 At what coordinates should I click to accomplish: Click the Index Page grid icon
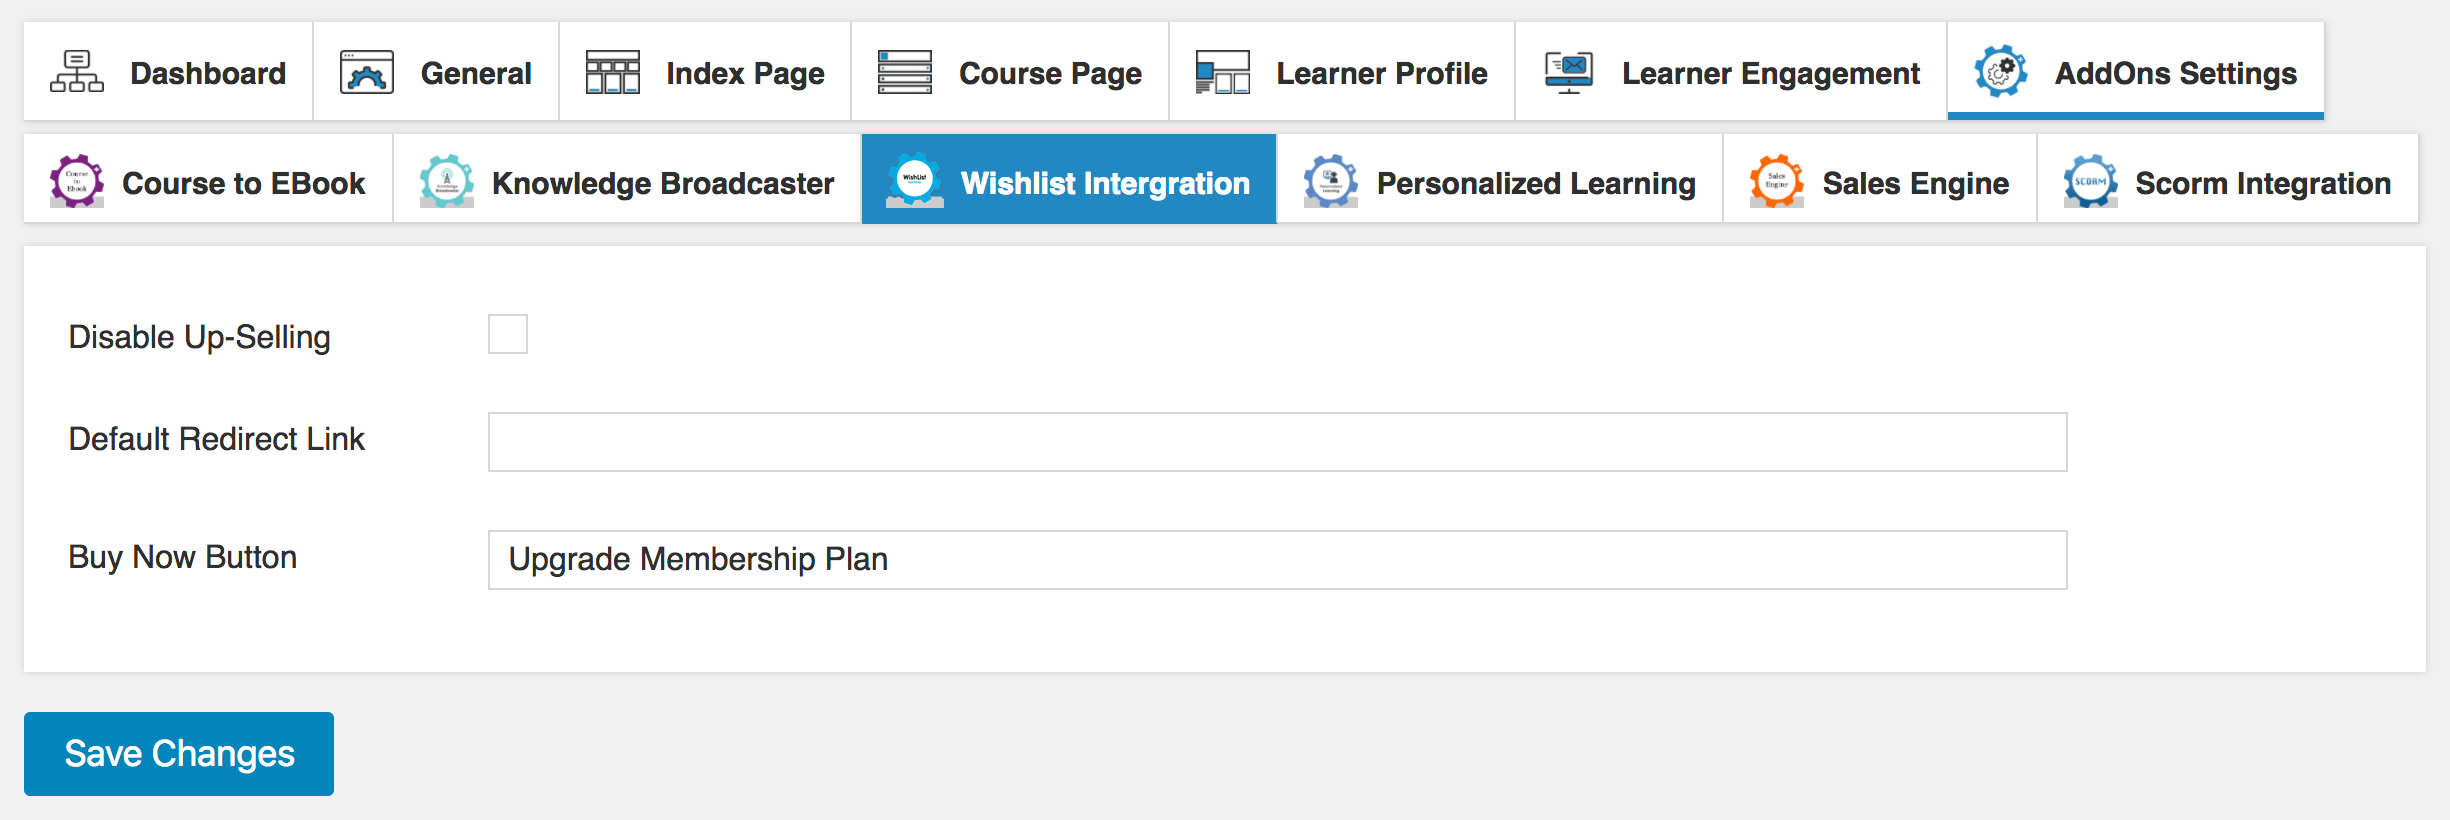[x=612, y=72]
